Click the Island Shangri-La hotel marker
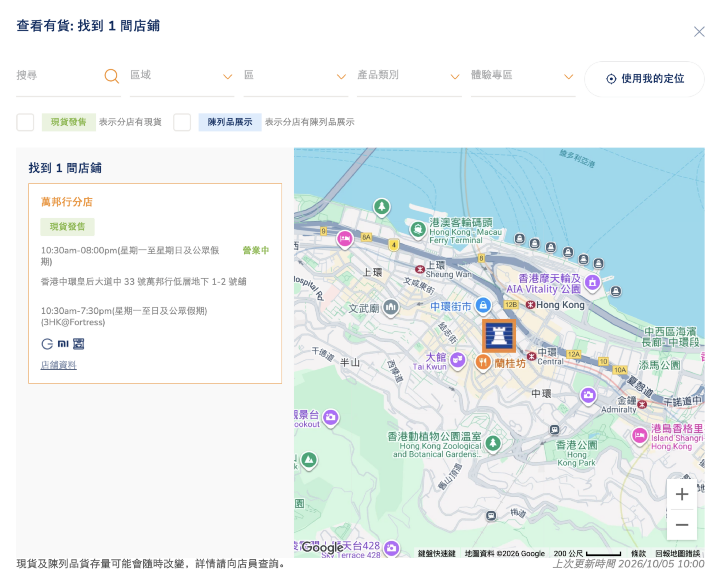 [640, 435]
